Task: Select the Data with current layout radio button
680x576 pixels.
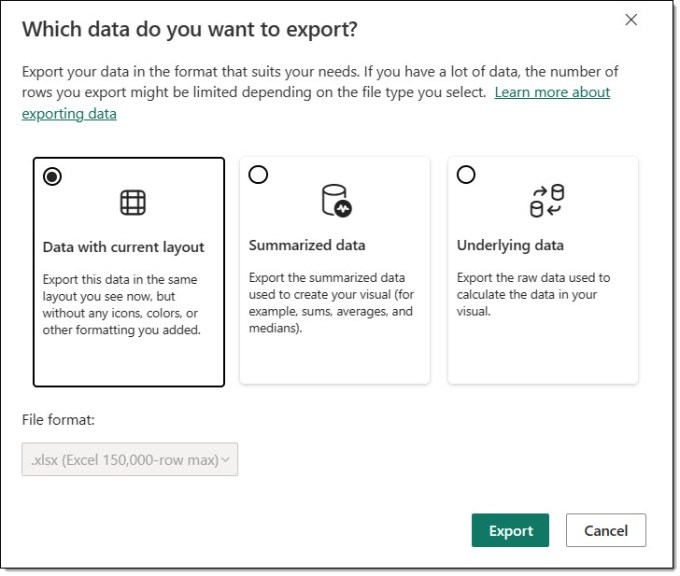Action: 52,177
